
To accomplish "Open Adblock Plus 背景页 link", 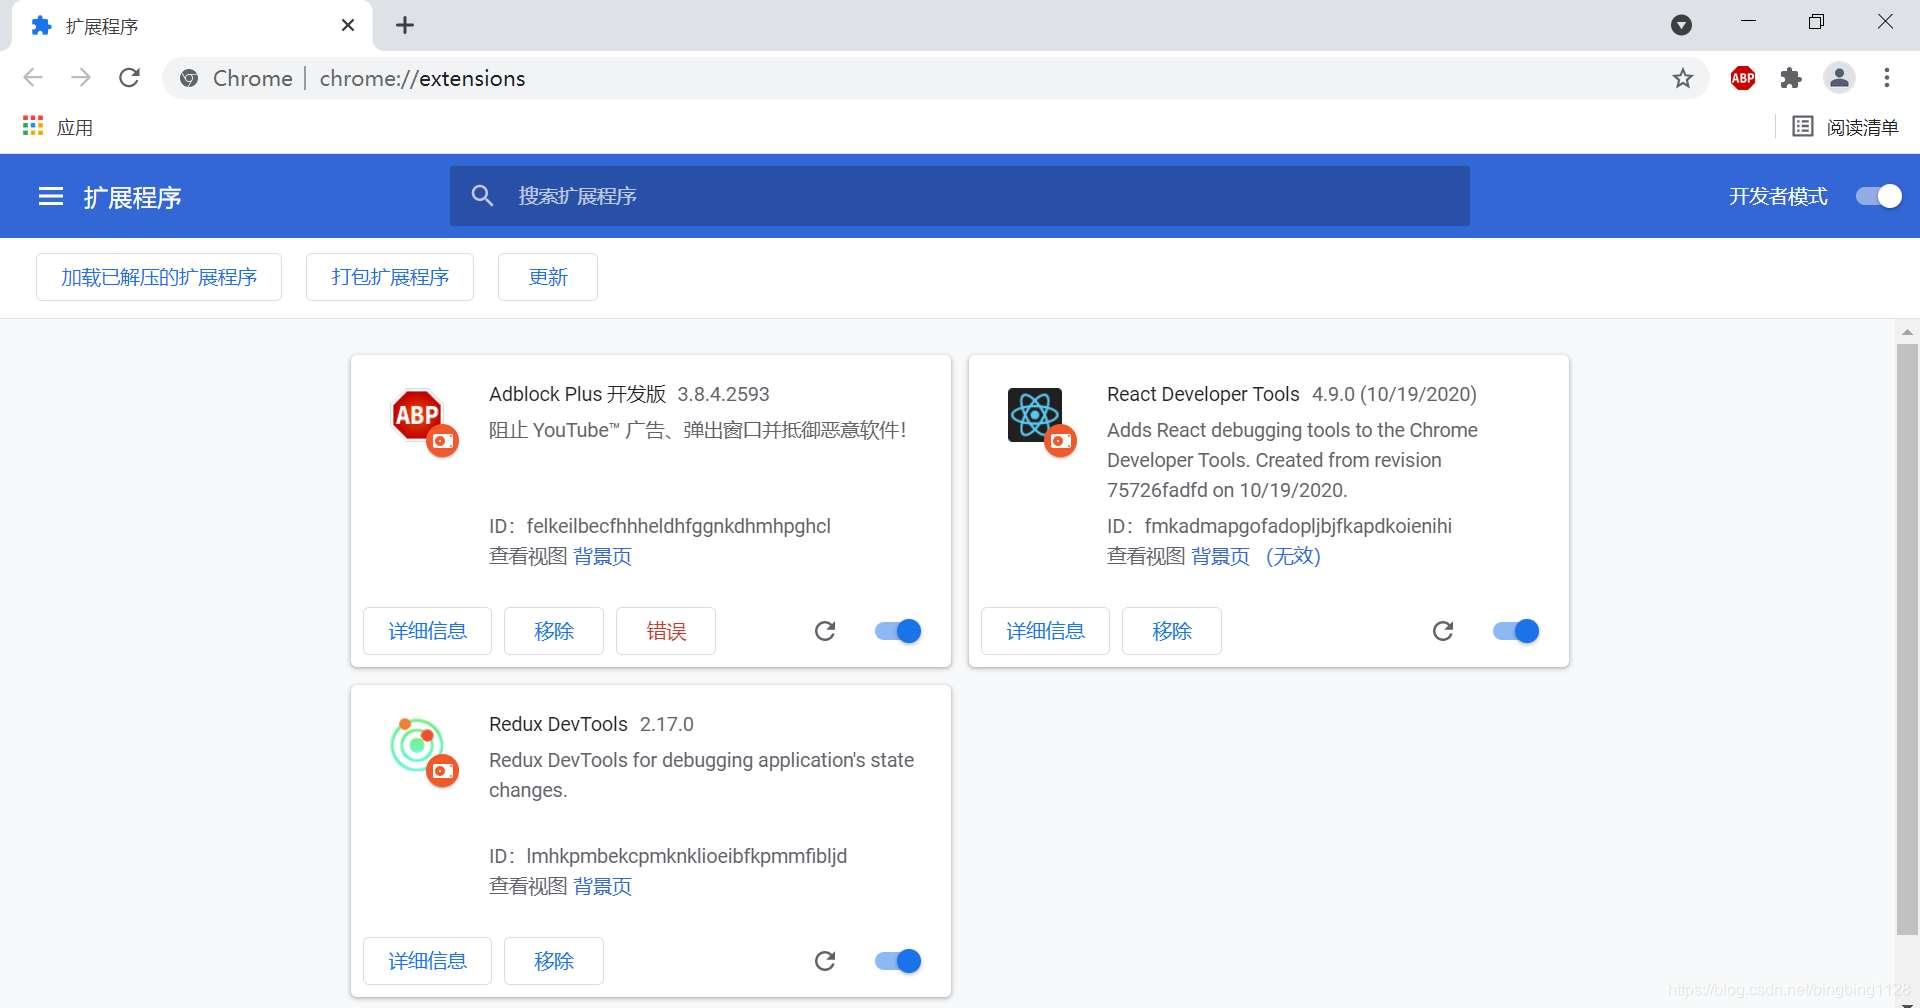I will tap(603, 556).
